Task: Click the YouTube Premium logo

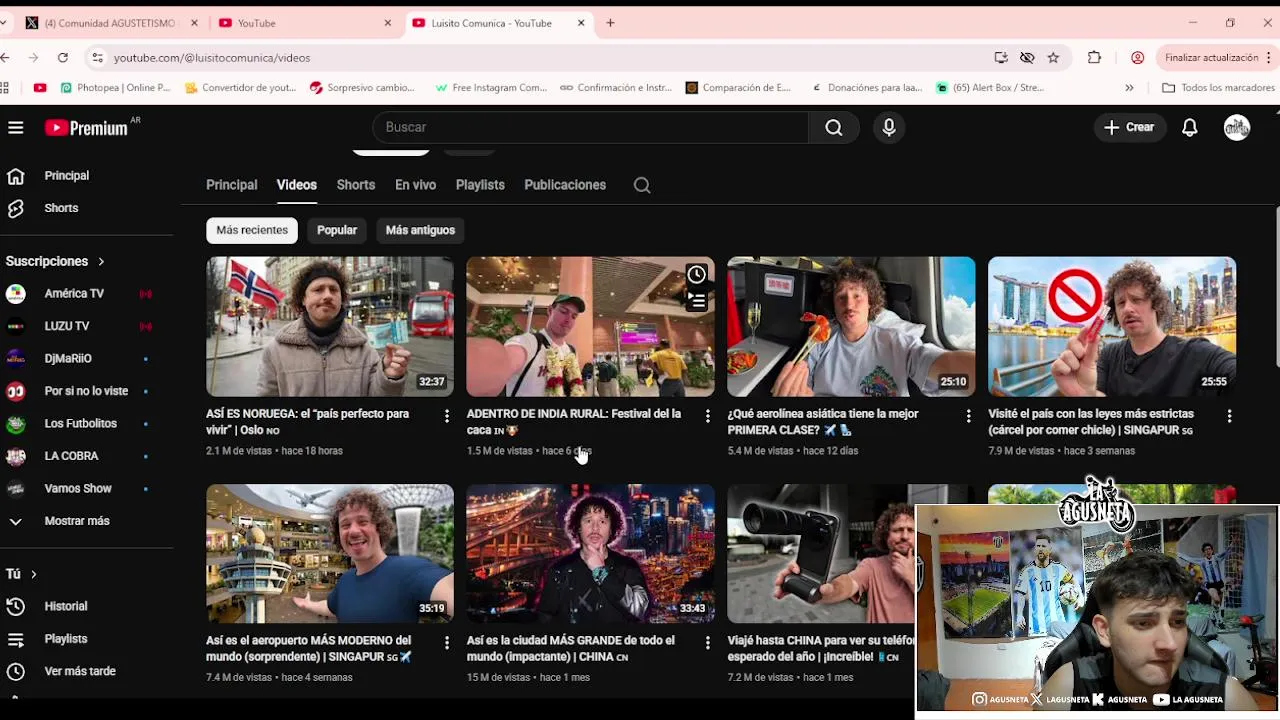Action: 87,127
